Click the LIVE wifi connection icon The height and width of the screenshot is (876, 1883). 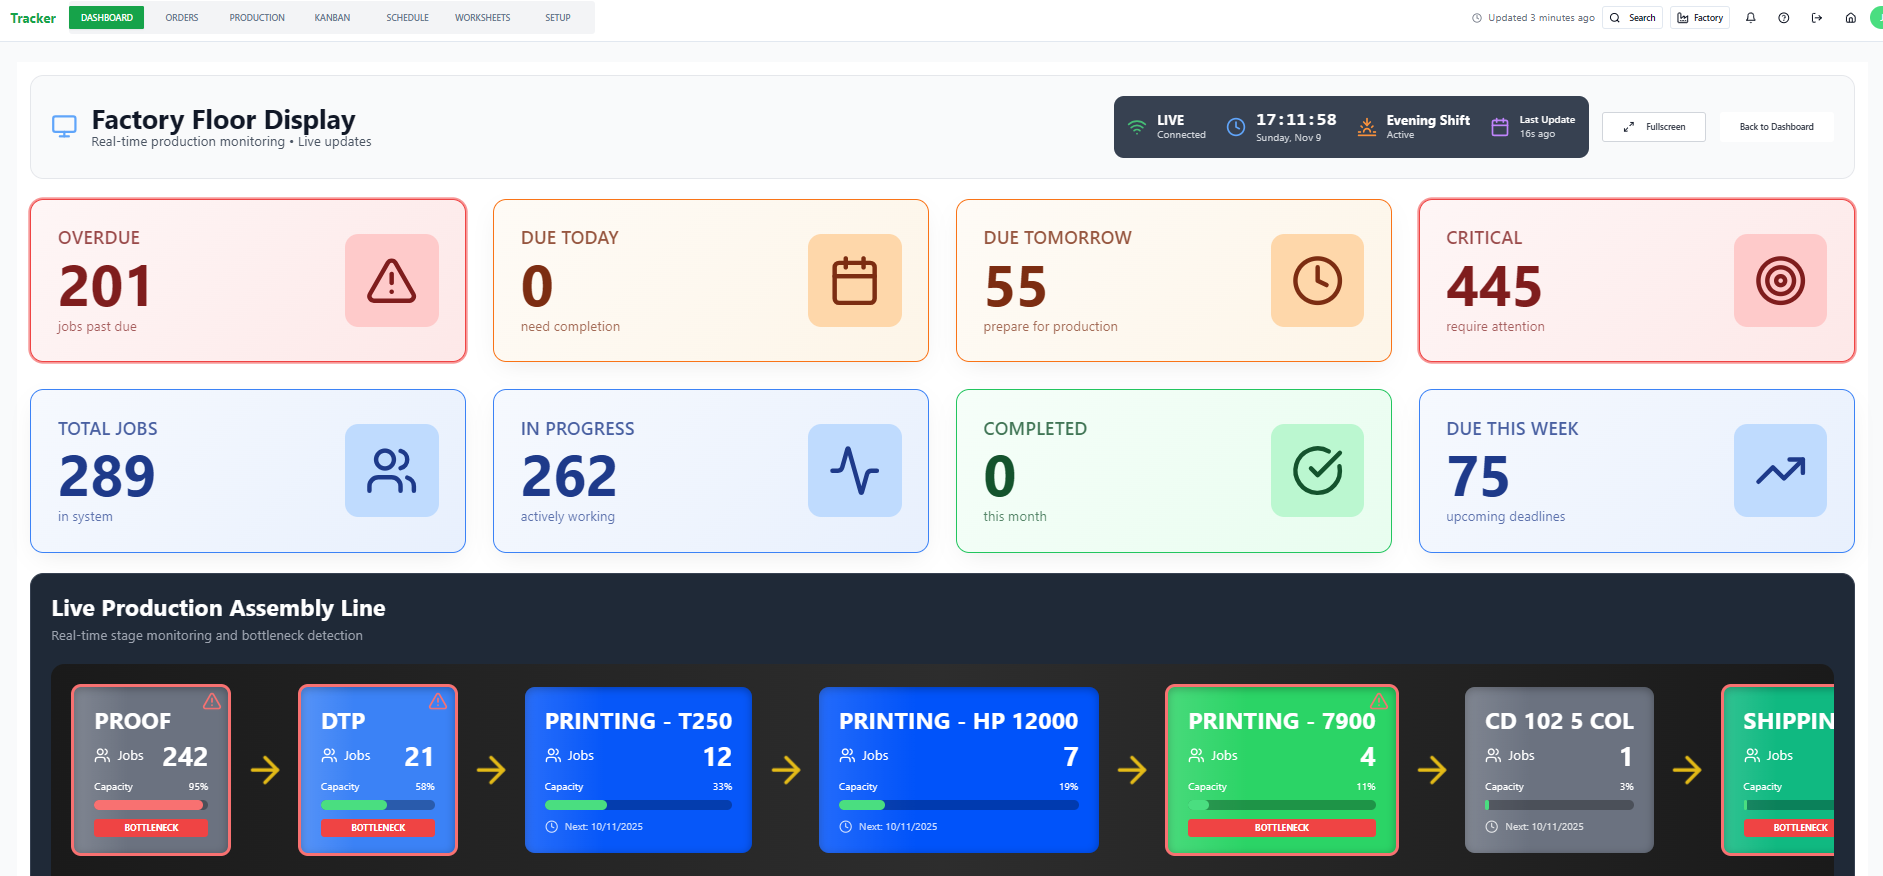pyautogui.click(x=1137, y=127)
